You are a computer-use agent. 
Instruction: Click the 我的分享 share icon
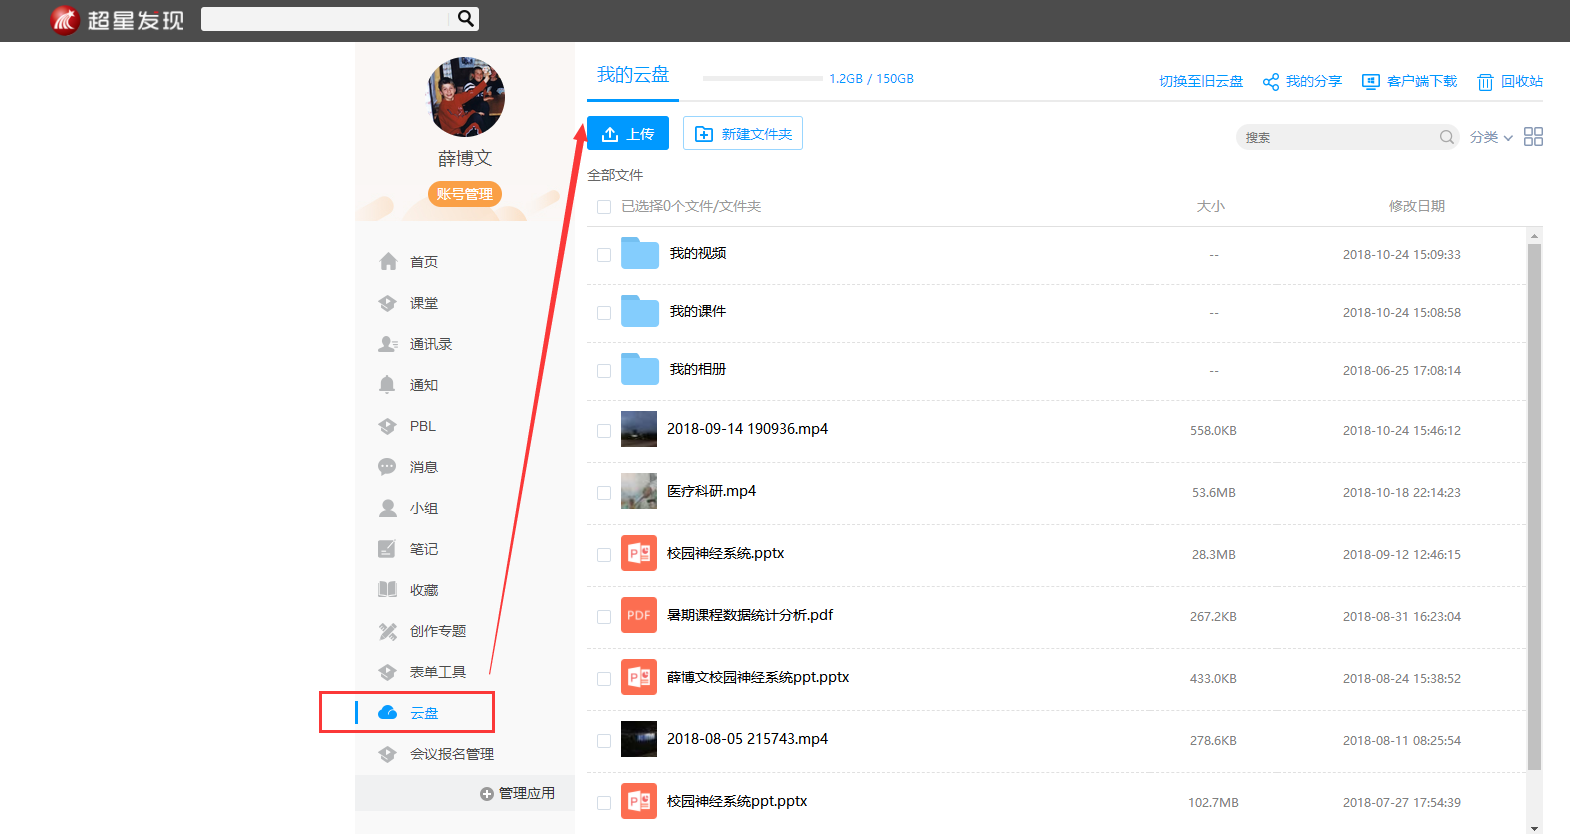click(x=1271, y=82)
